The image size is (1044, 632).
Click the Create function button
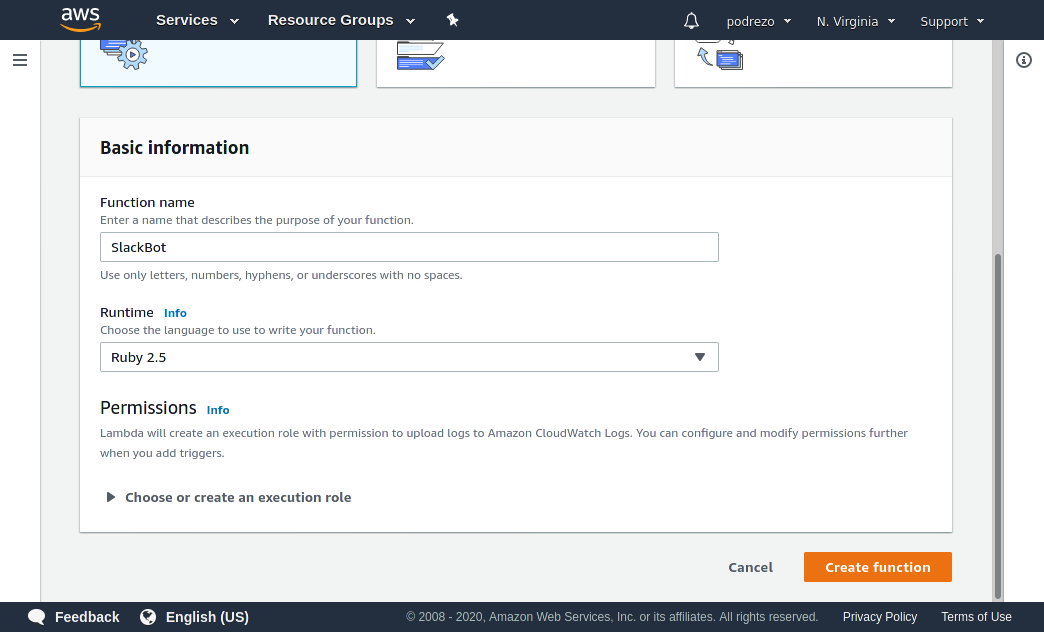coord(877,567)
